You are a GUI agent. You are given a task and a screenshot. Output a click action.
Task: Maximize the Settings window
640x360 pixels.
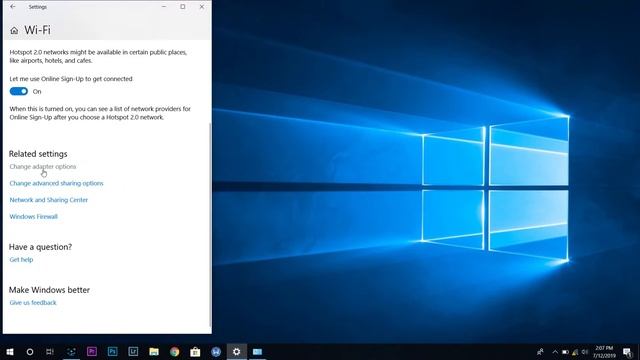click(x=183, y=7)
